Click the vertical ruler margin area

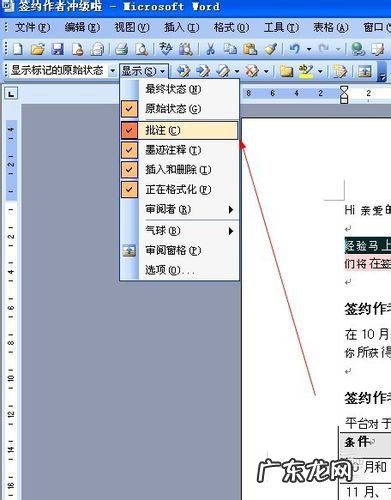pyautogui.click(x=11, y=159)
